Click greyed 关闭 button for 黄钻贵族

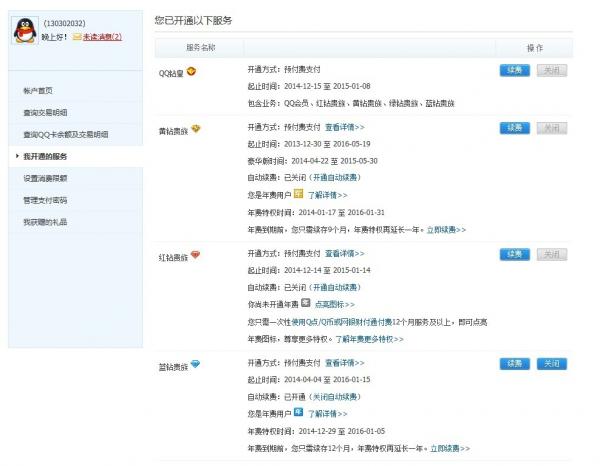[552, 128]
